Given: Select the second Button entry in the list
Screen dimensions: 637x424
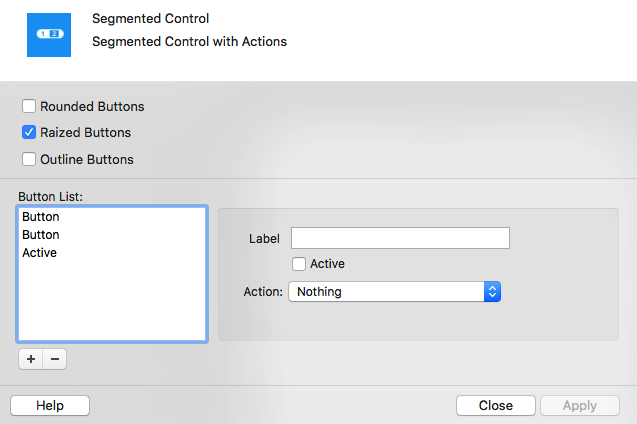Looking at the screenshot, I should (41, 235).
